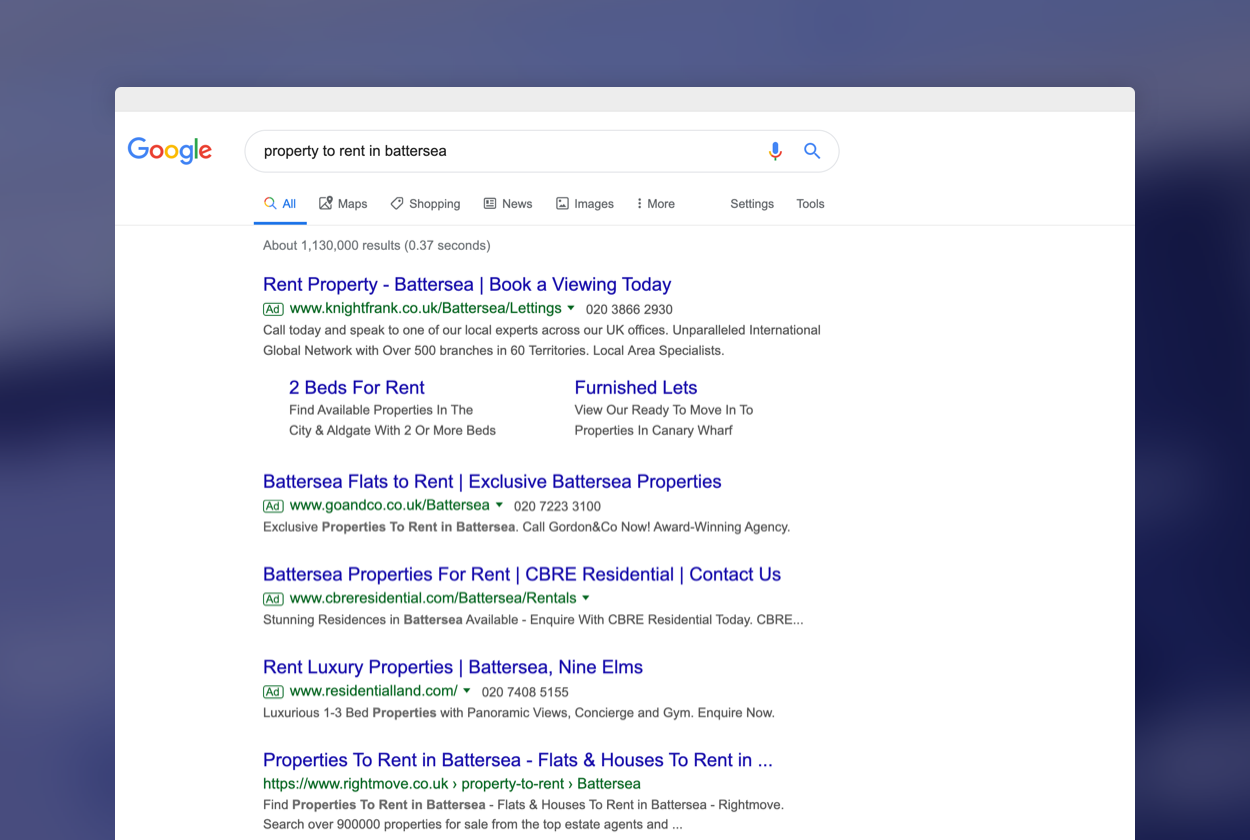
Task: Click the Google logo
Action: 170,151
